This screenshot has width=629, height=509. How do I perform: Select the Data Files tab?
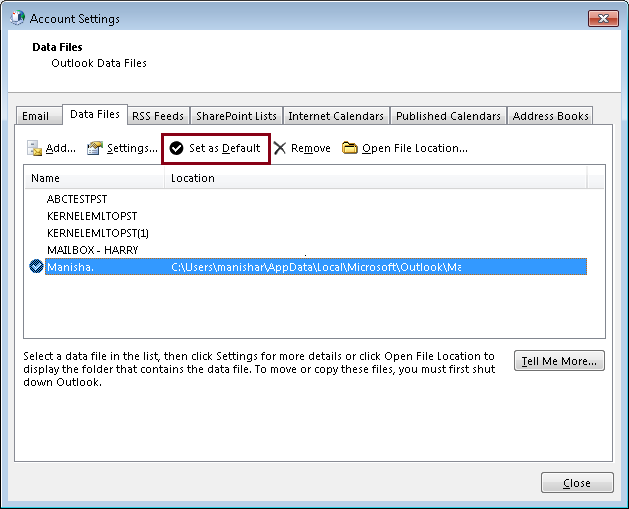[x=95, y=114]
